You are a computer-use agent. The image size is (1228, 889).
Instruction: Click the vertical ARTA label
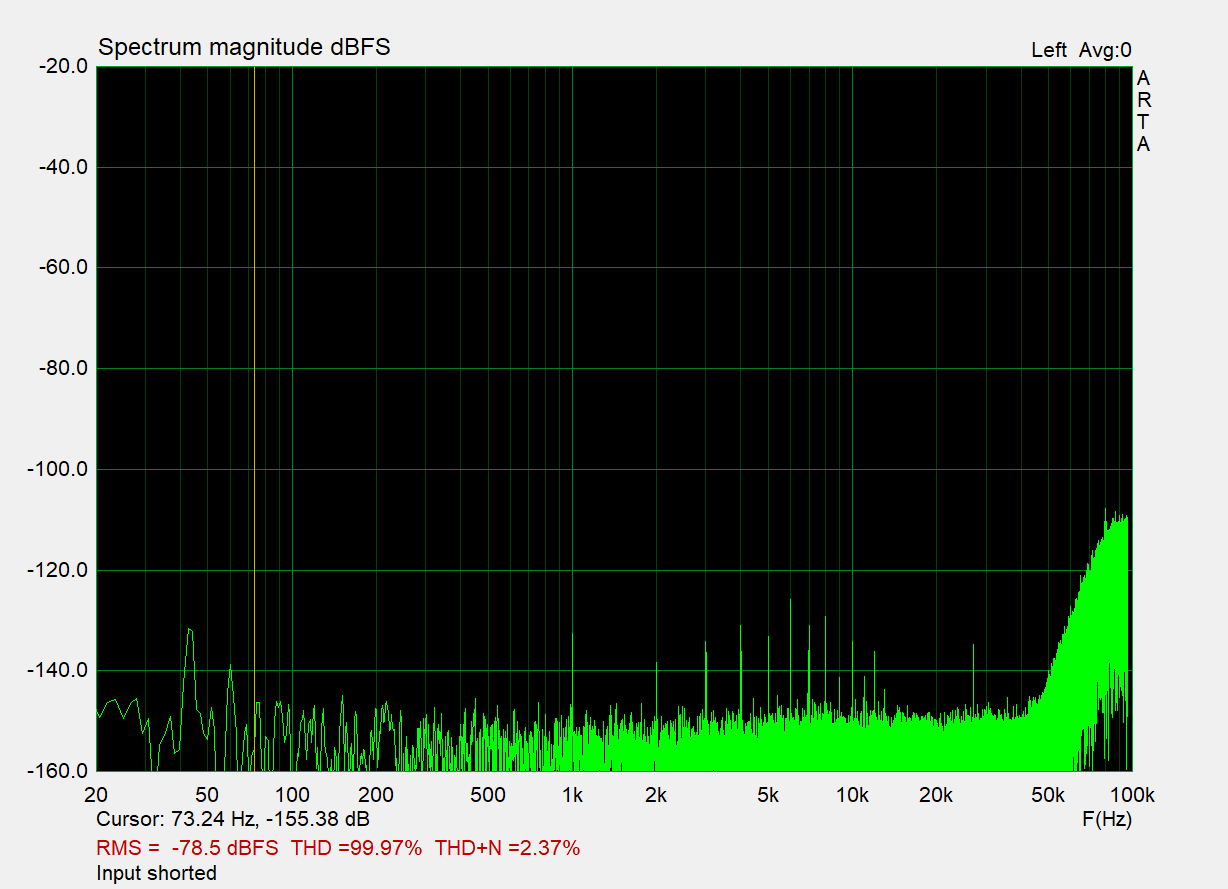[x=1143, y=111]
